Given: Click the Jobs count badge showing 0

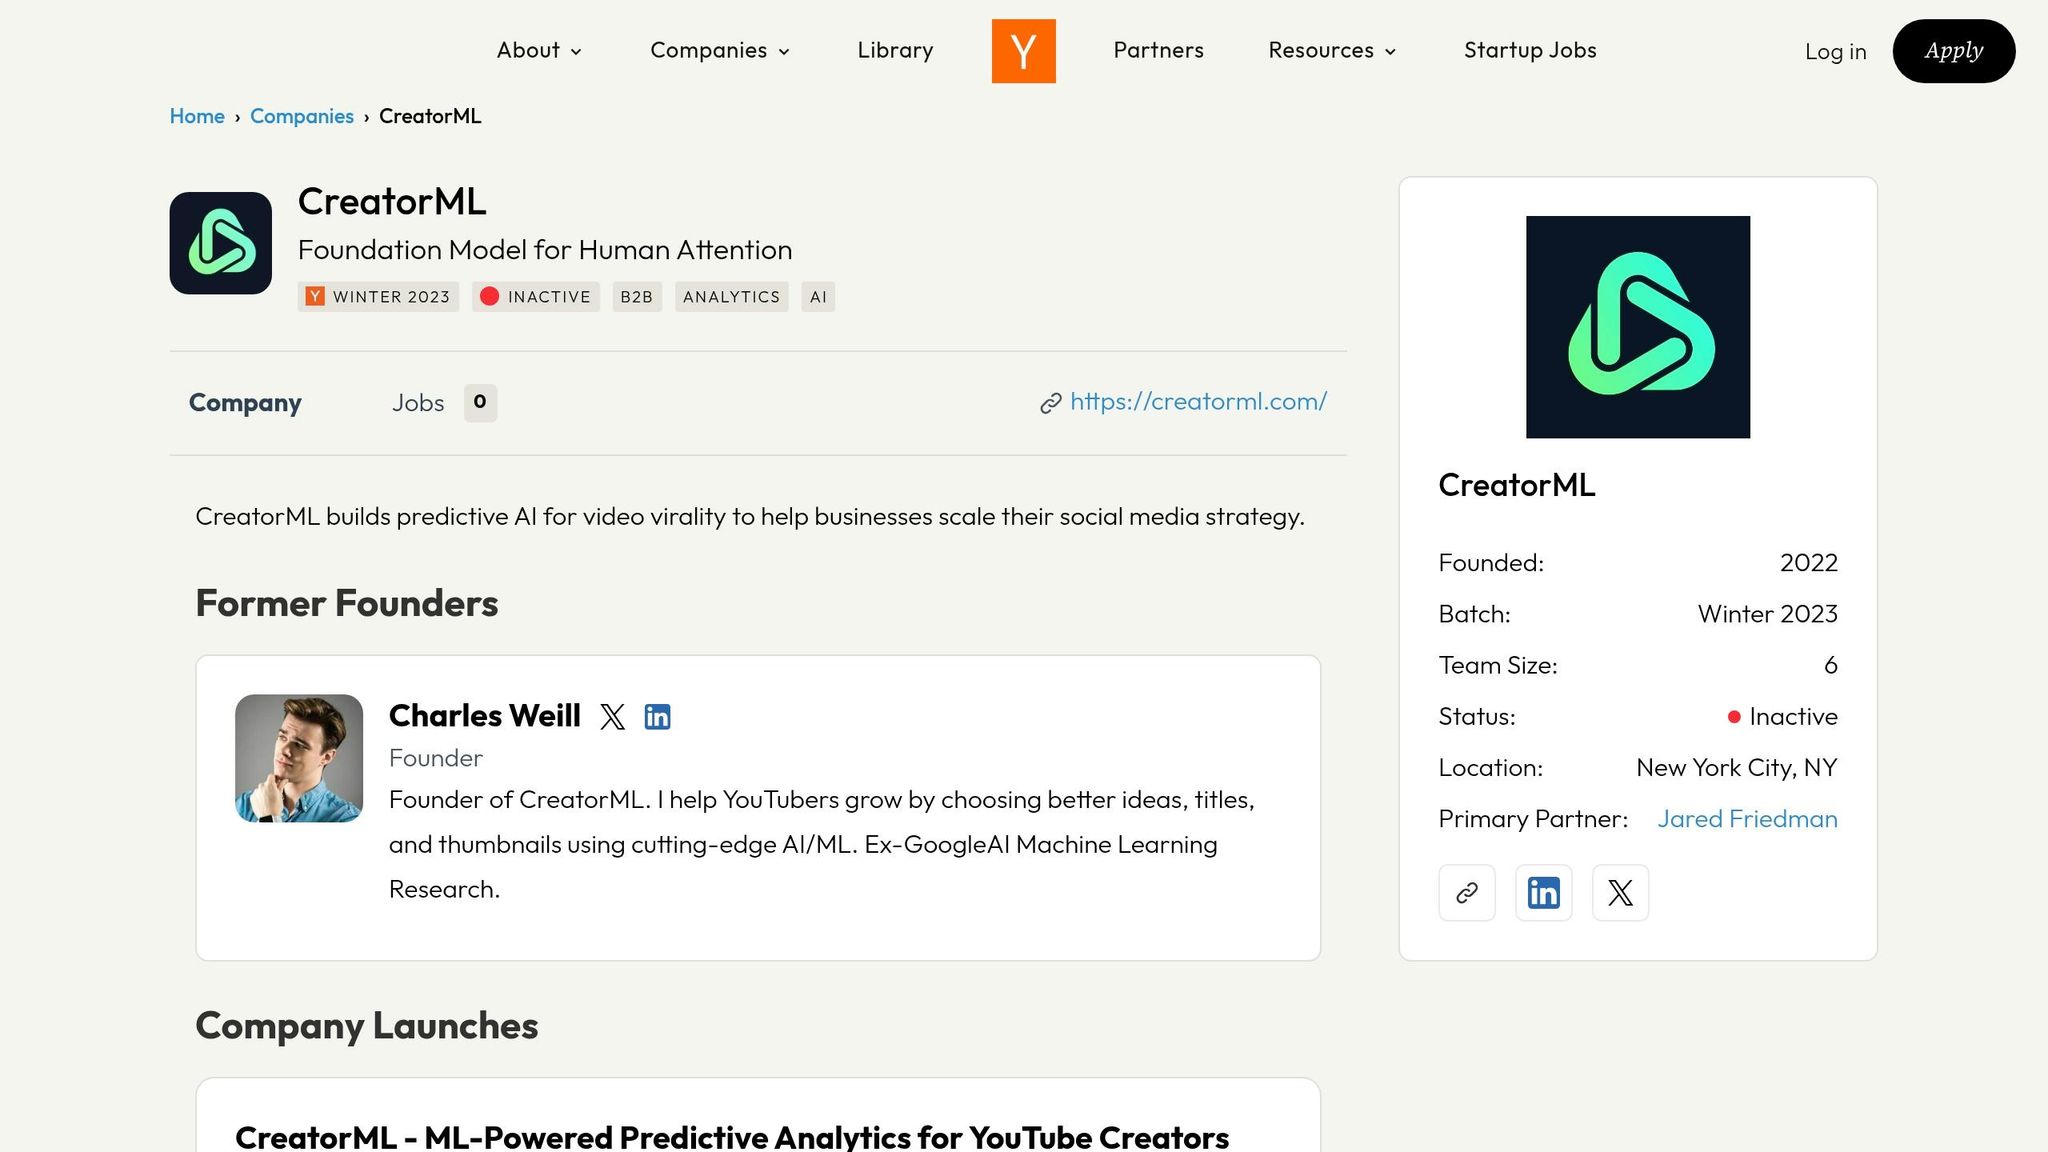Looking at the screenshot, I should coord(480,403).
